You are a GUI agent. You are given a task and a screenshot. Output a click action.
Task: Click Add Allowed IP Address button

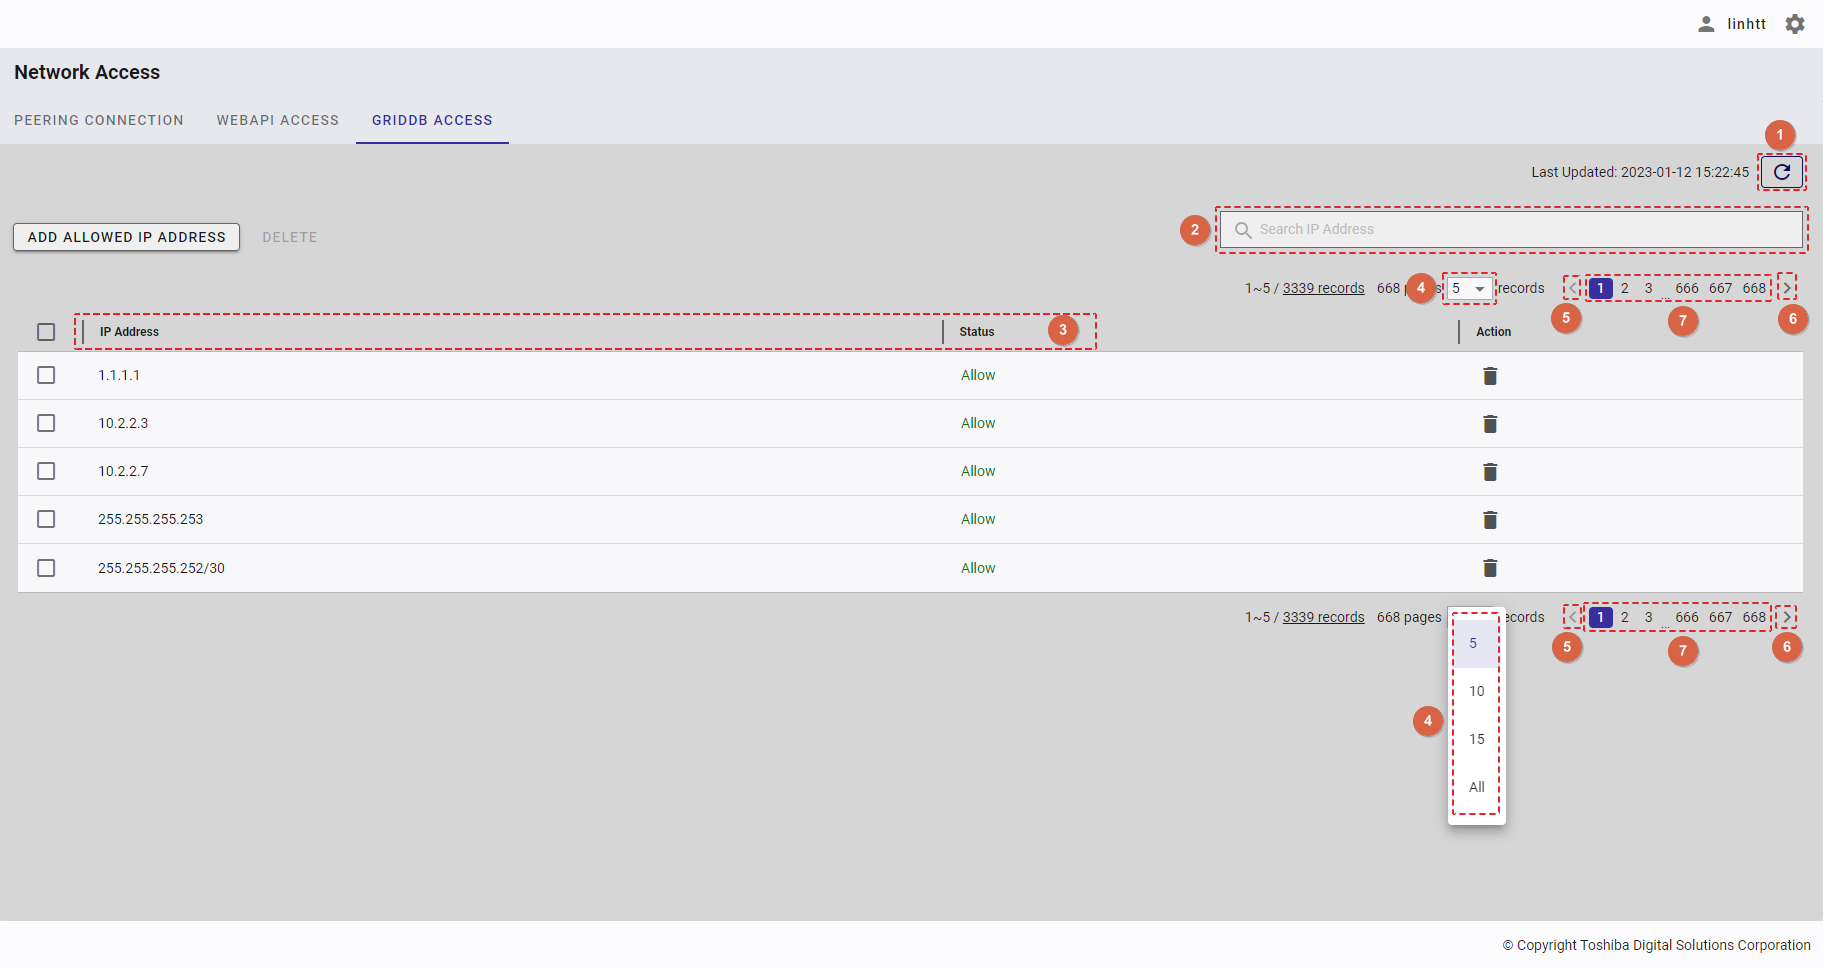click(126, 237)
